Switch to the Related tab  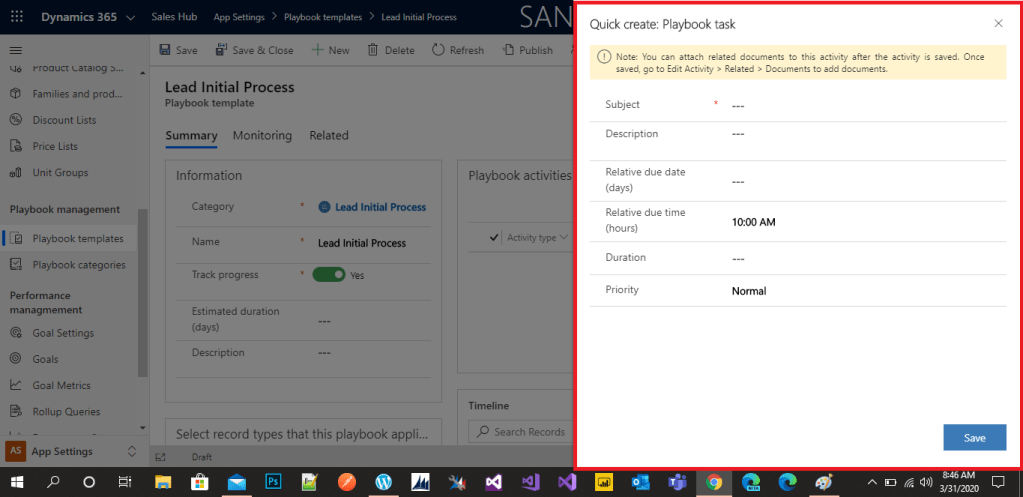point(328,136)
